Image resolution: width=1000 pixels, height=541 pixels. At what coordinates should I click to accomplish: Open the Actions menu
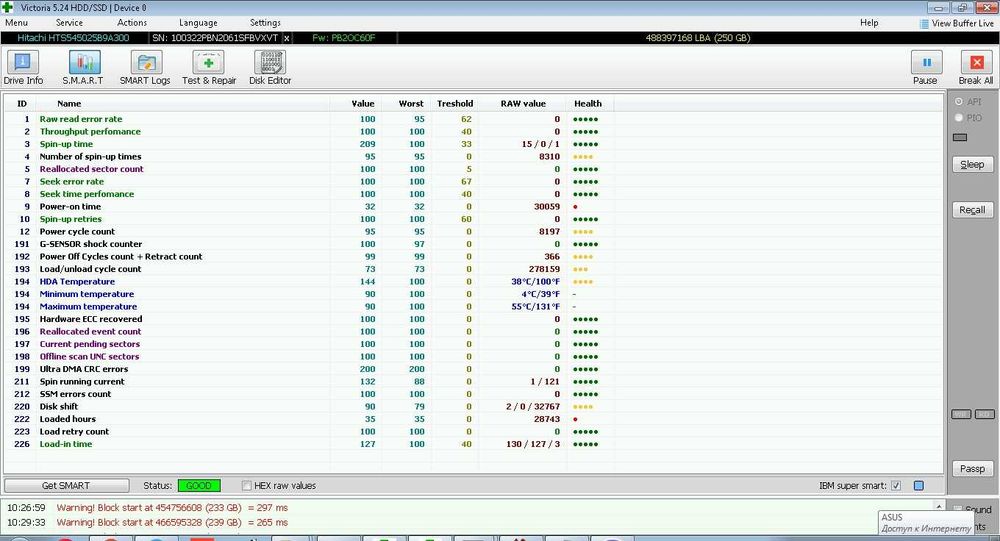(132, 22)
